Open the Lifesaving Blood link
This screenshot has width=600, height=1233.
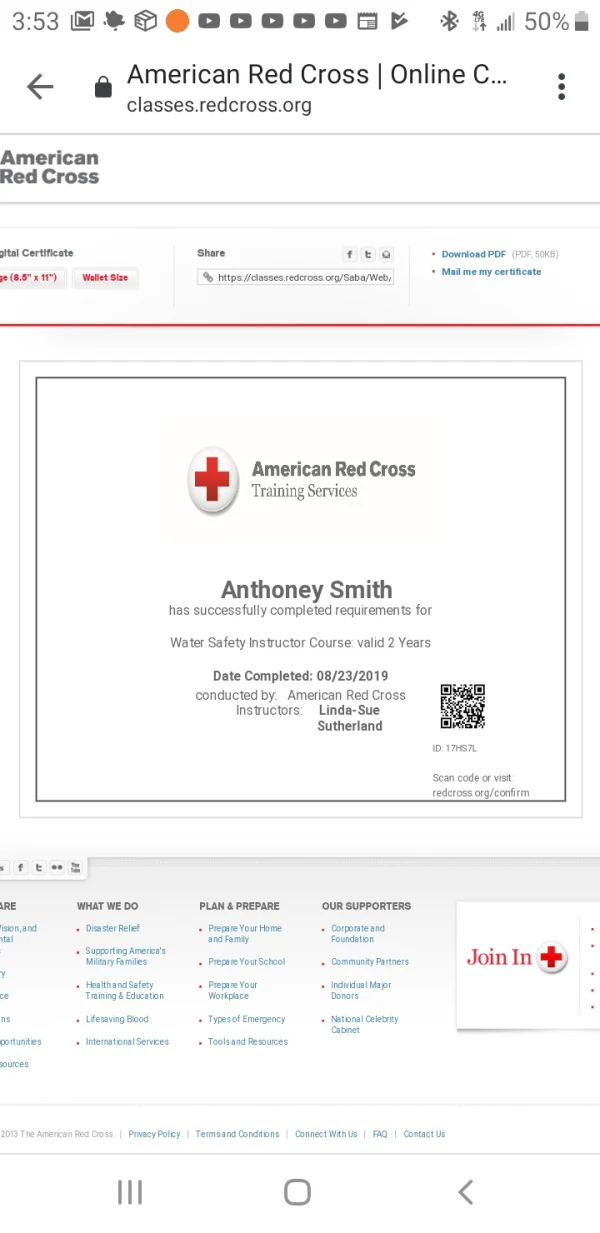tap(117, 1019)
